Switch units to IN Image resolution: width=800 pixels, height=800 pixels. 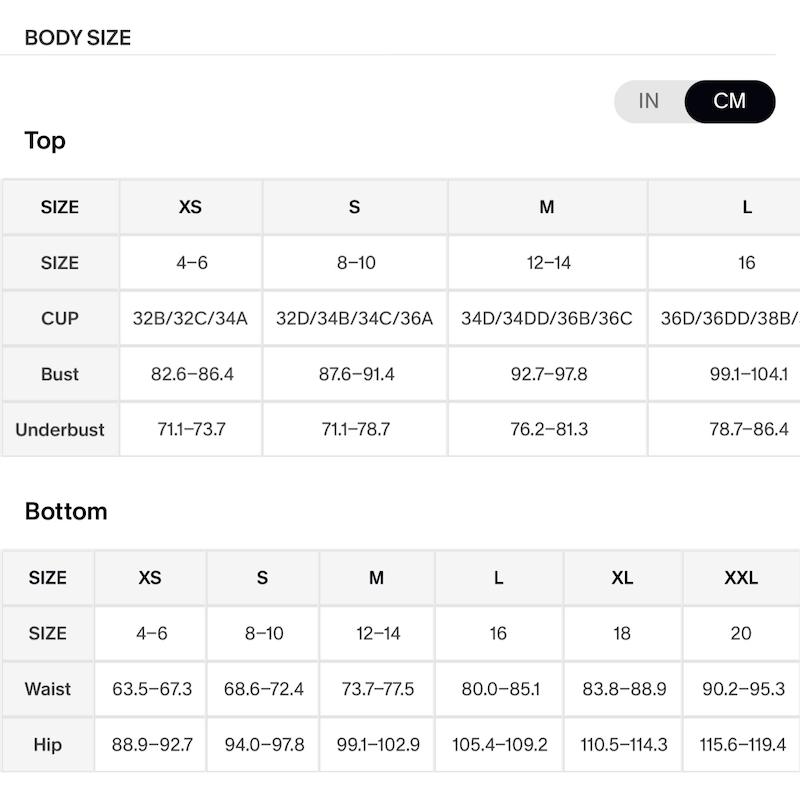point(648,101)
